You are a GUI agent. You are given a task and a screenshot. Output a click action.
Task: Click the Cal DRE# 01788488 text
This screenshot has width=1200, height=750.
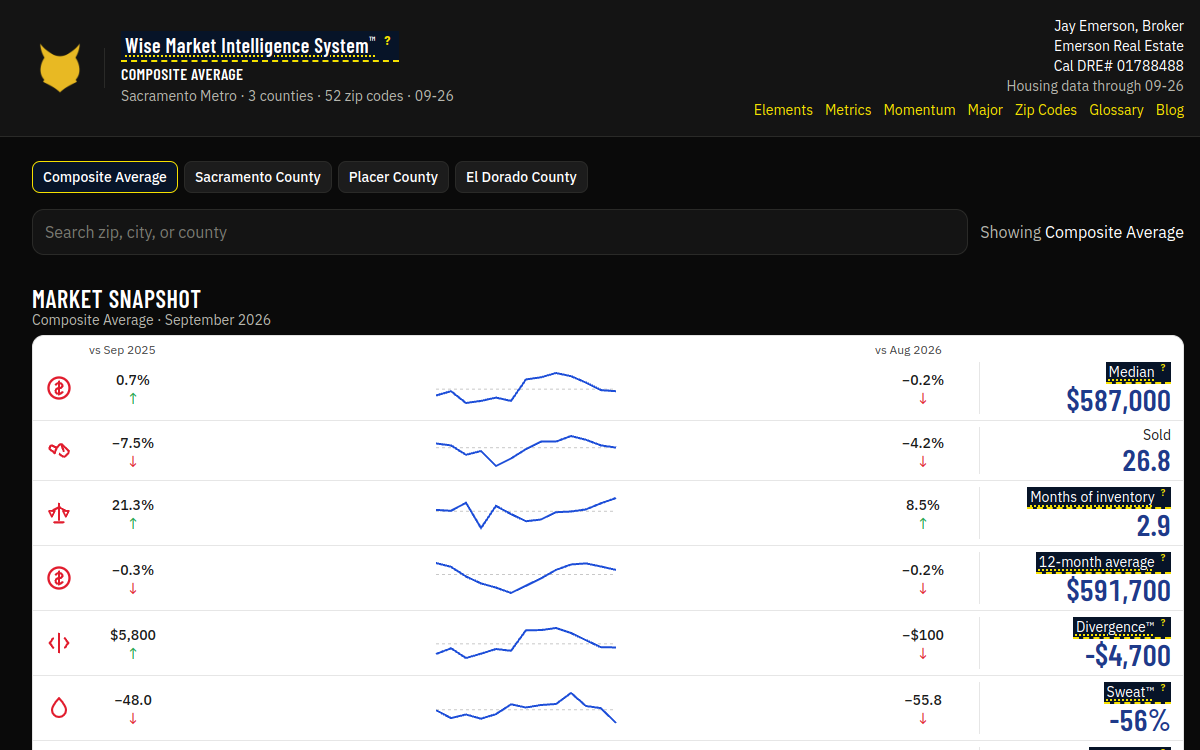(x=1119, y=66)
